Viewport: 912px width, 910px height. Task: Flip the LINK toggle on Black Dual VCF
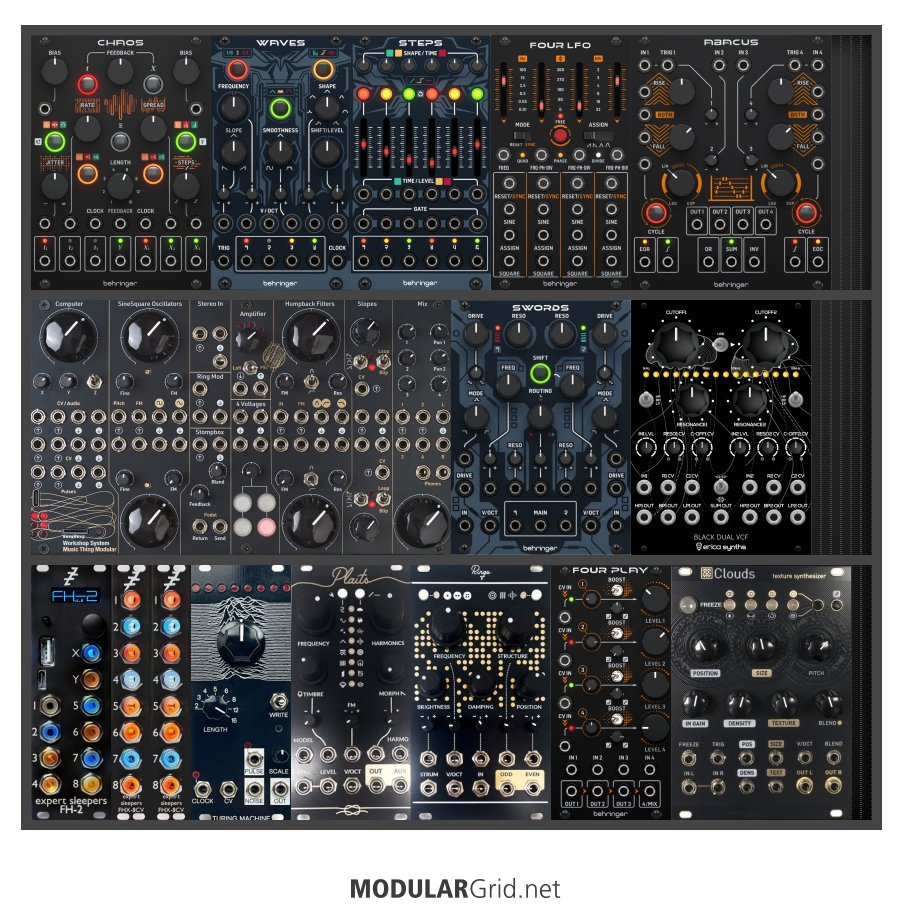click(721, 344)
